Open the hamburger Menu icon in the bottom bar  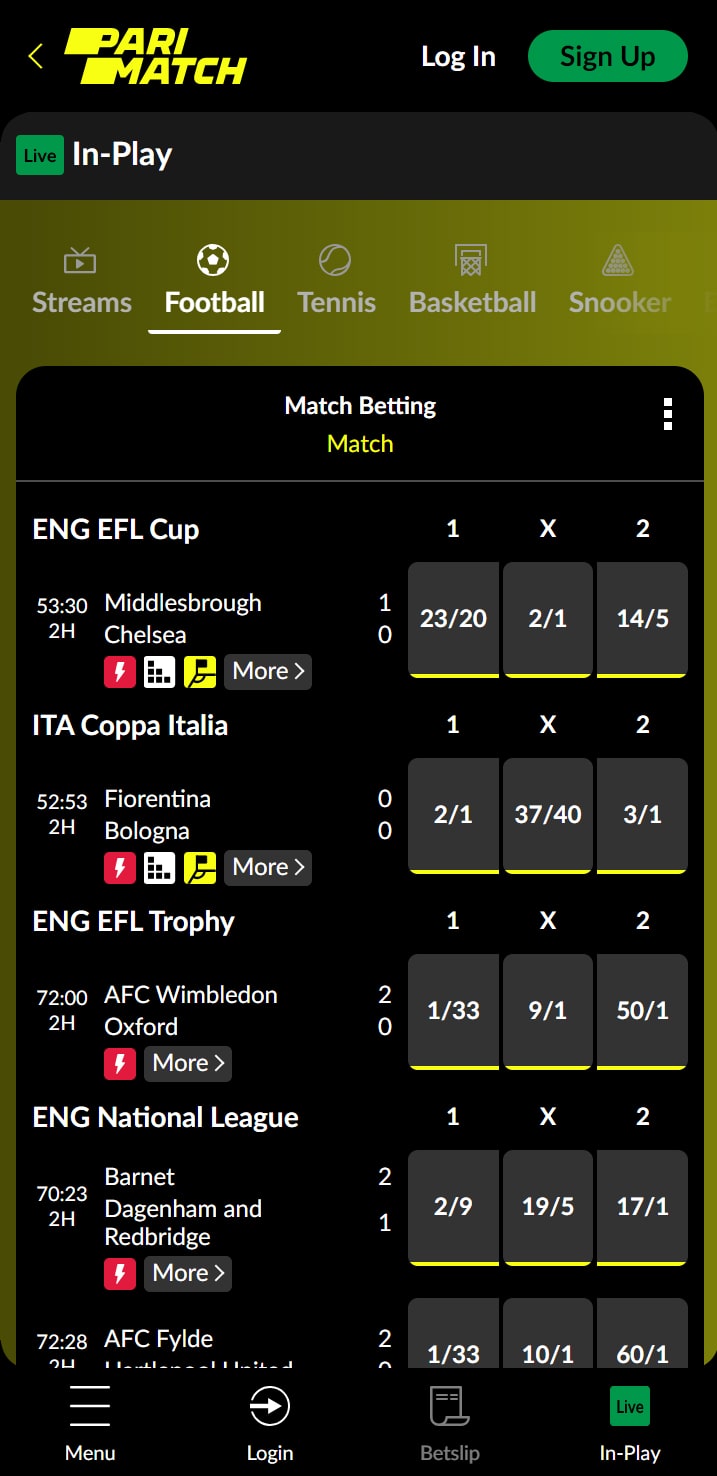(x=90, y=1407)
